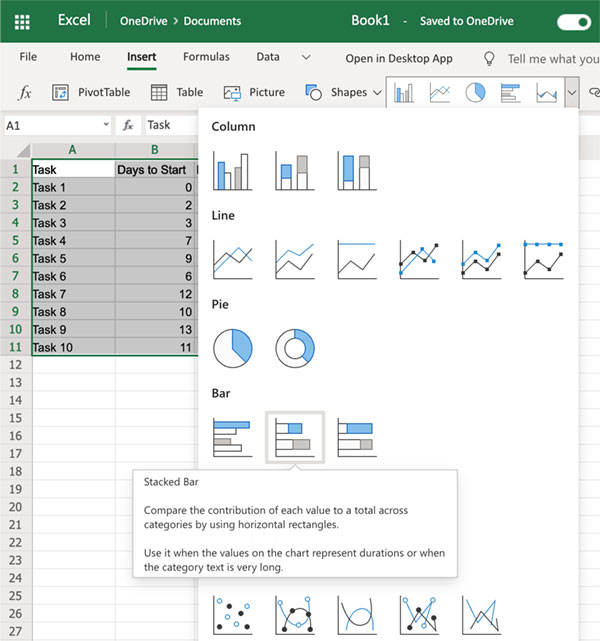The width and height of the screenshot is (600, 641).
Task: Switch to the Home tab
Action: point(85,57)
